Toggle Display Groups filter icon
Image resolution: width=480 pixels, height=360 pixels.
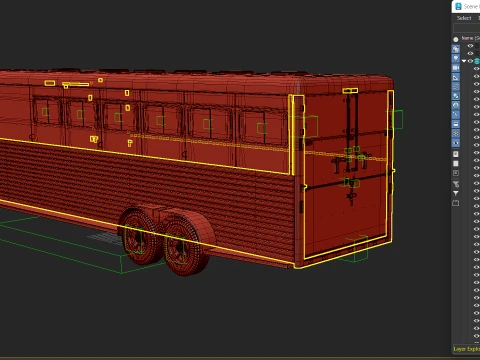pyautogui.click(x=456, y=96)
